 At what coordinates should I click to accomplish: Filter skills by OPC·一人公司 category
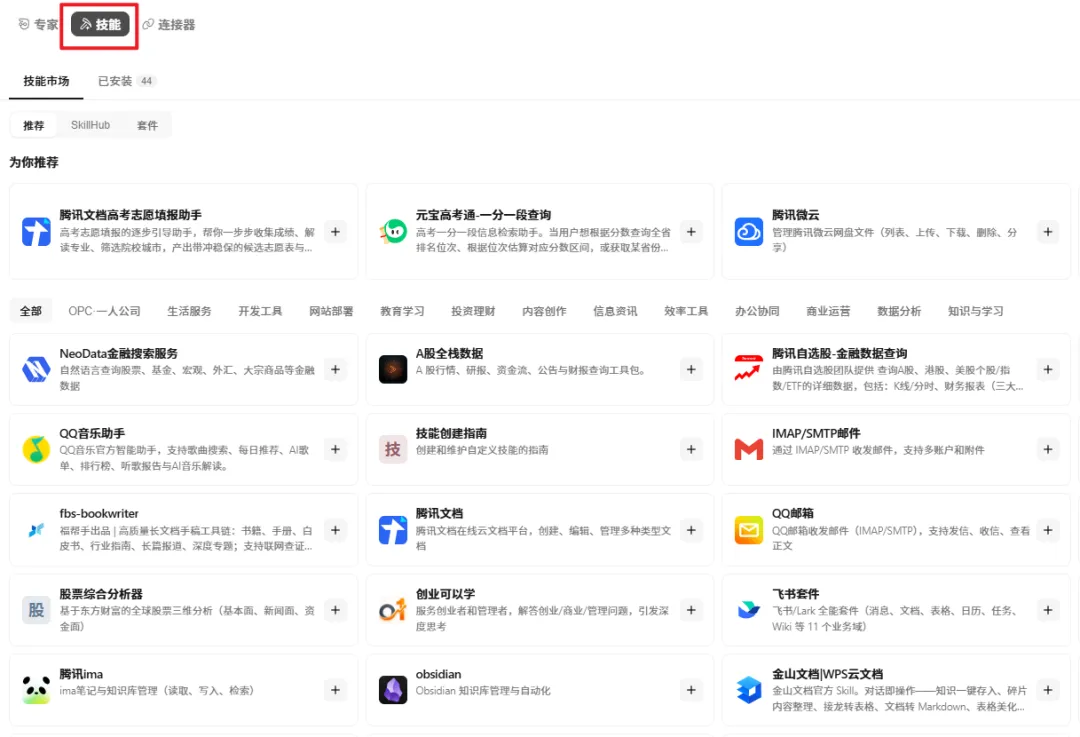(x=104, y=311)
